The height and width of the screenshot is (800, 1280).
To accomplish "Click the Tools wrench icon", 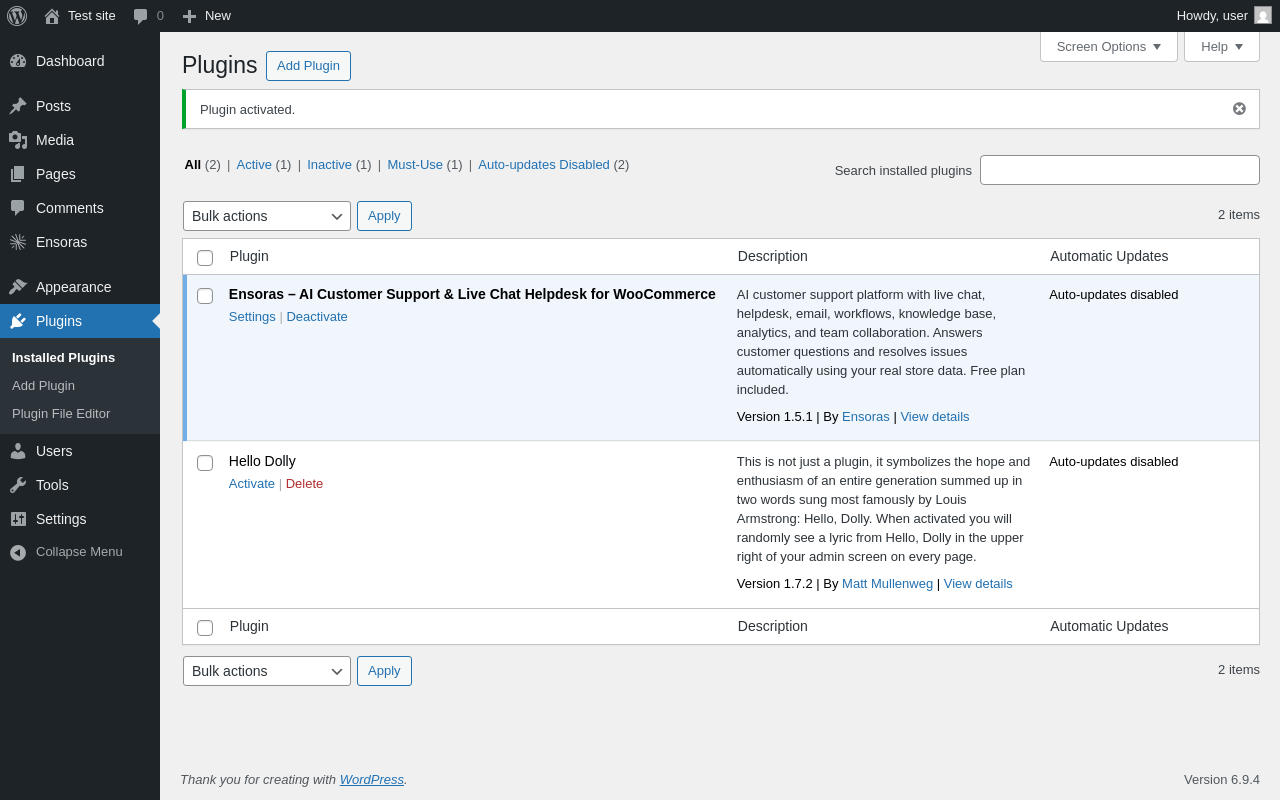I will (x=18, y=485).
